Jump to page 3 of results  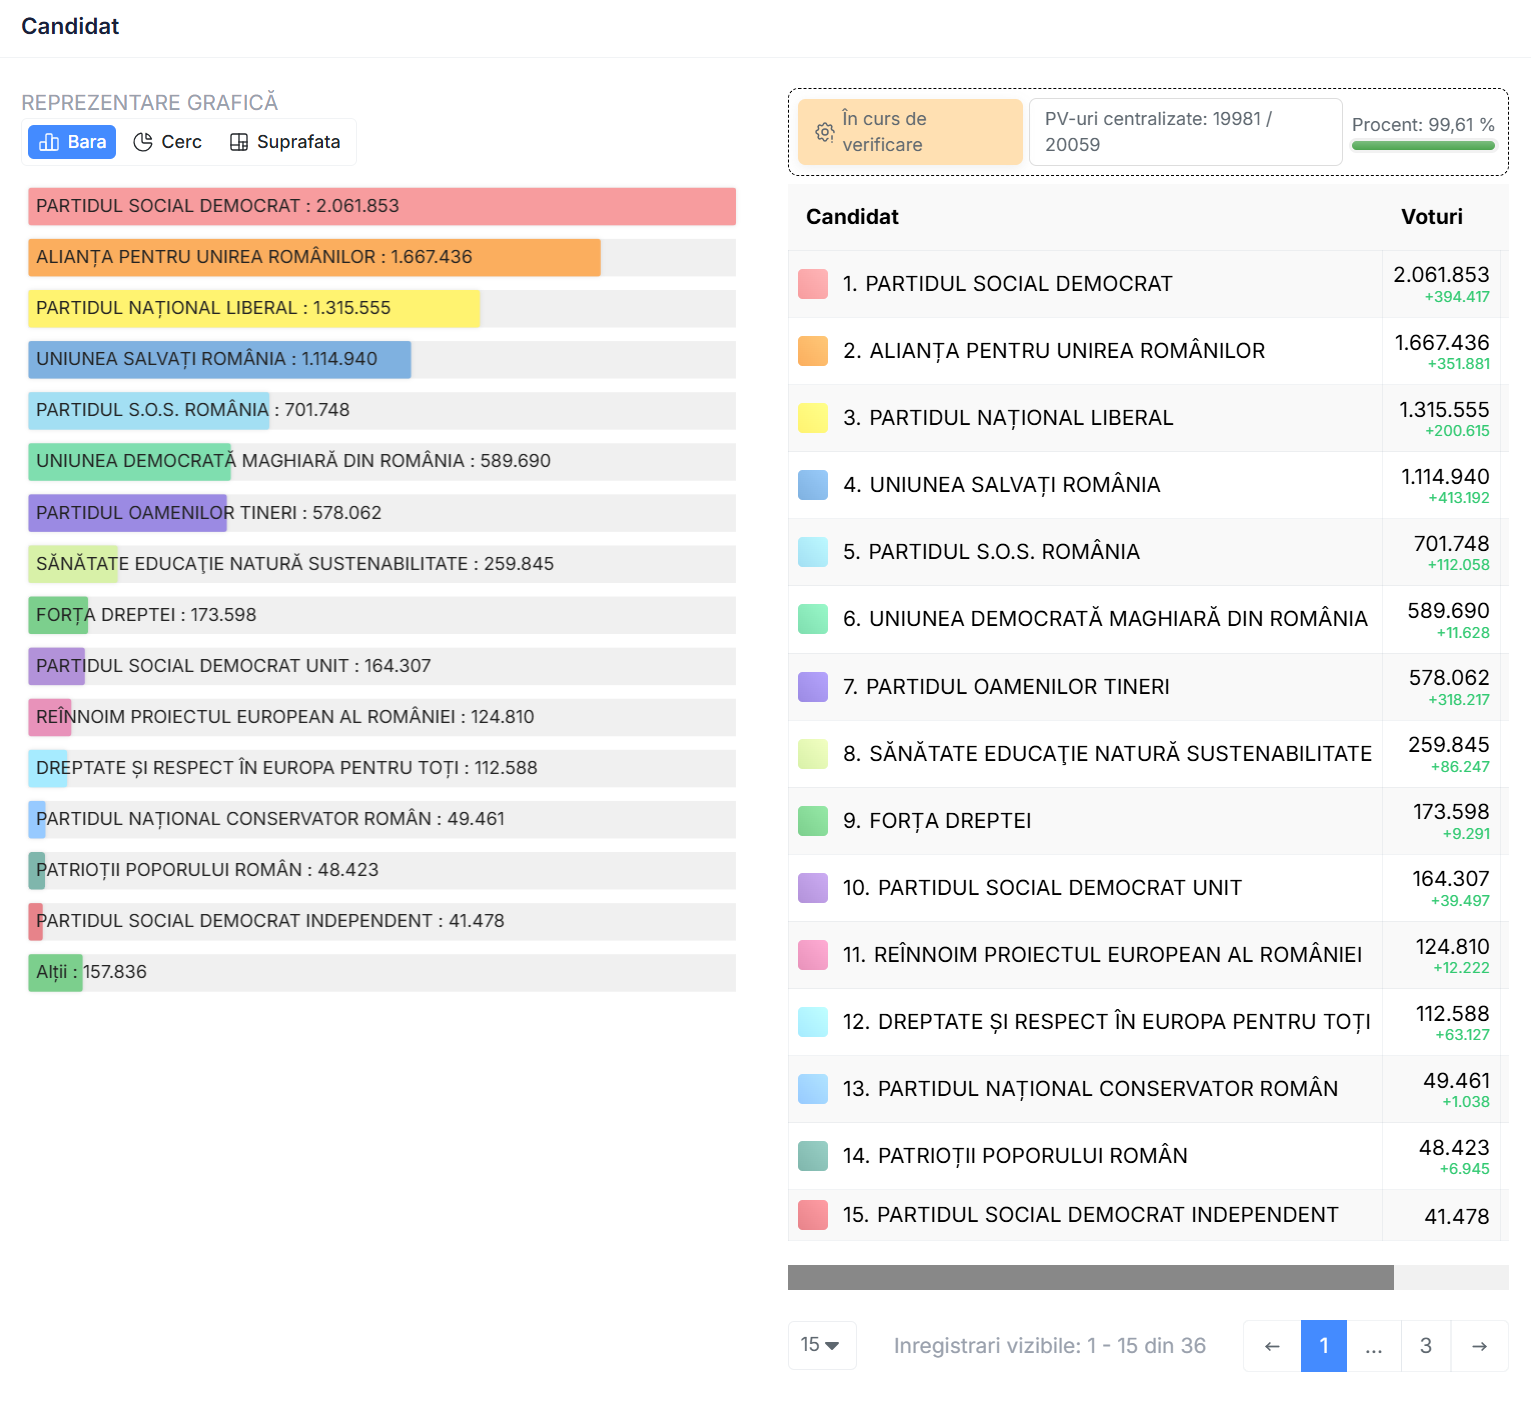click(1425, 1346)
